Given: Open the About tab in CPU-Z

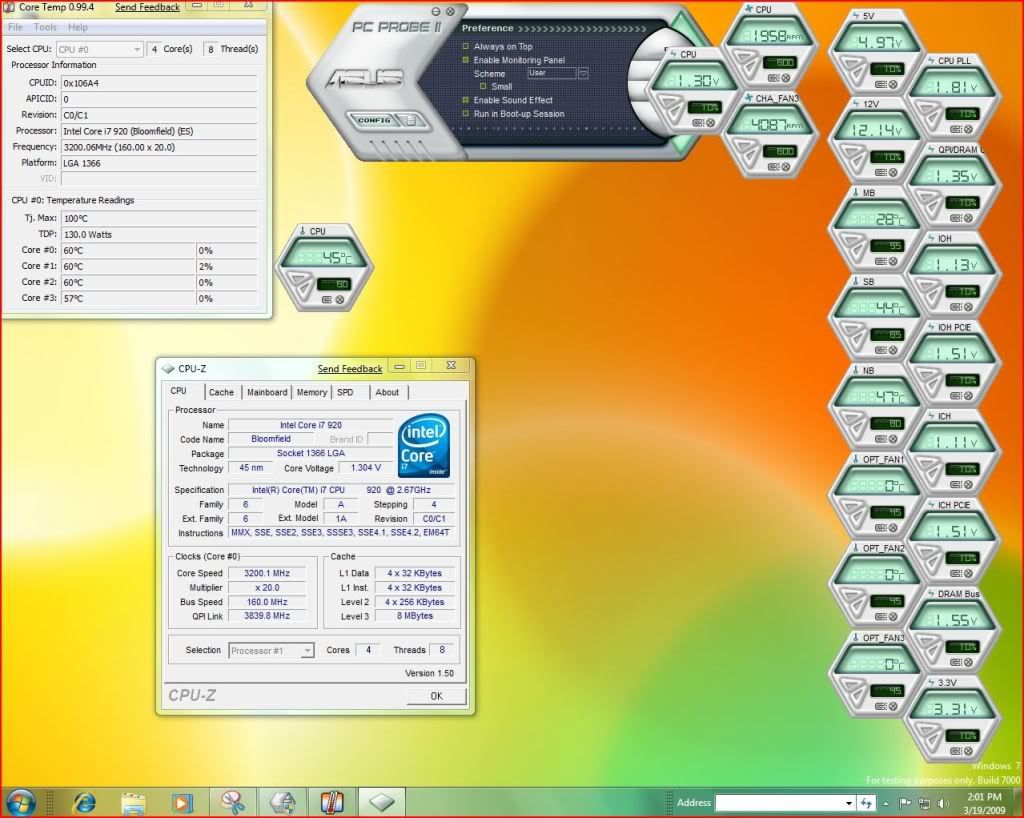Looking at the screenshot, I should (x=387, y=392).
